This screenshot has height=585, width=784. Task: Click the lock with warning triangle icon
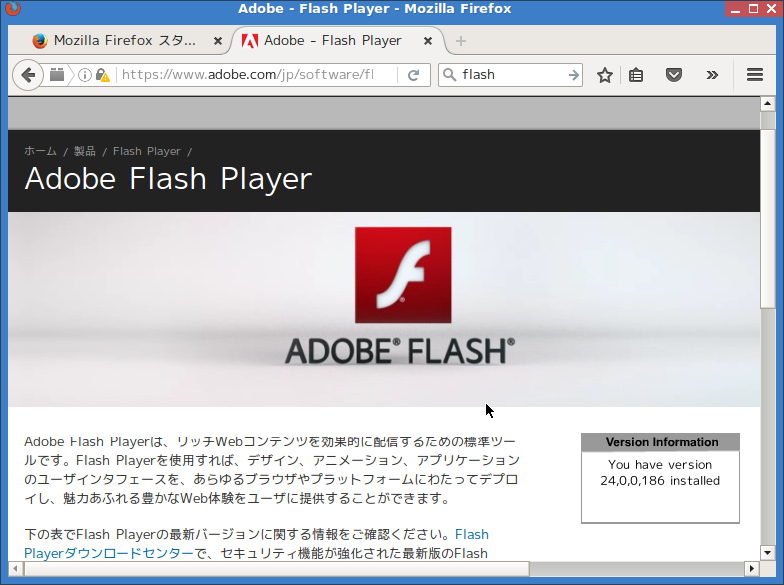102,75
